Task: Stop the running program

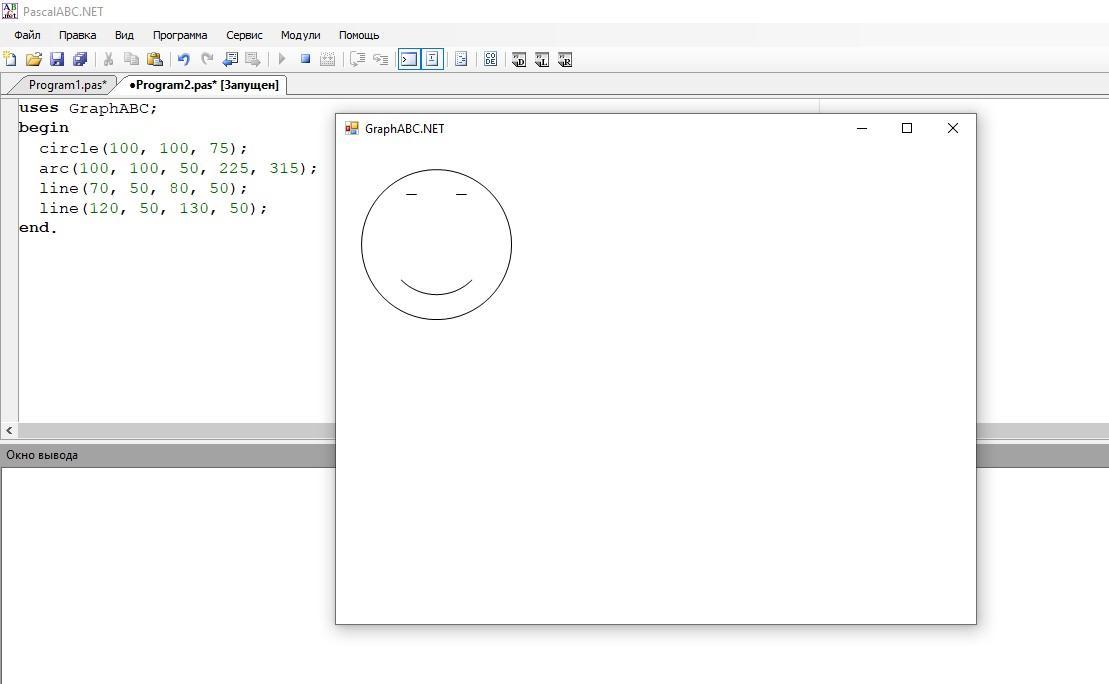Action: coord(306,59)
